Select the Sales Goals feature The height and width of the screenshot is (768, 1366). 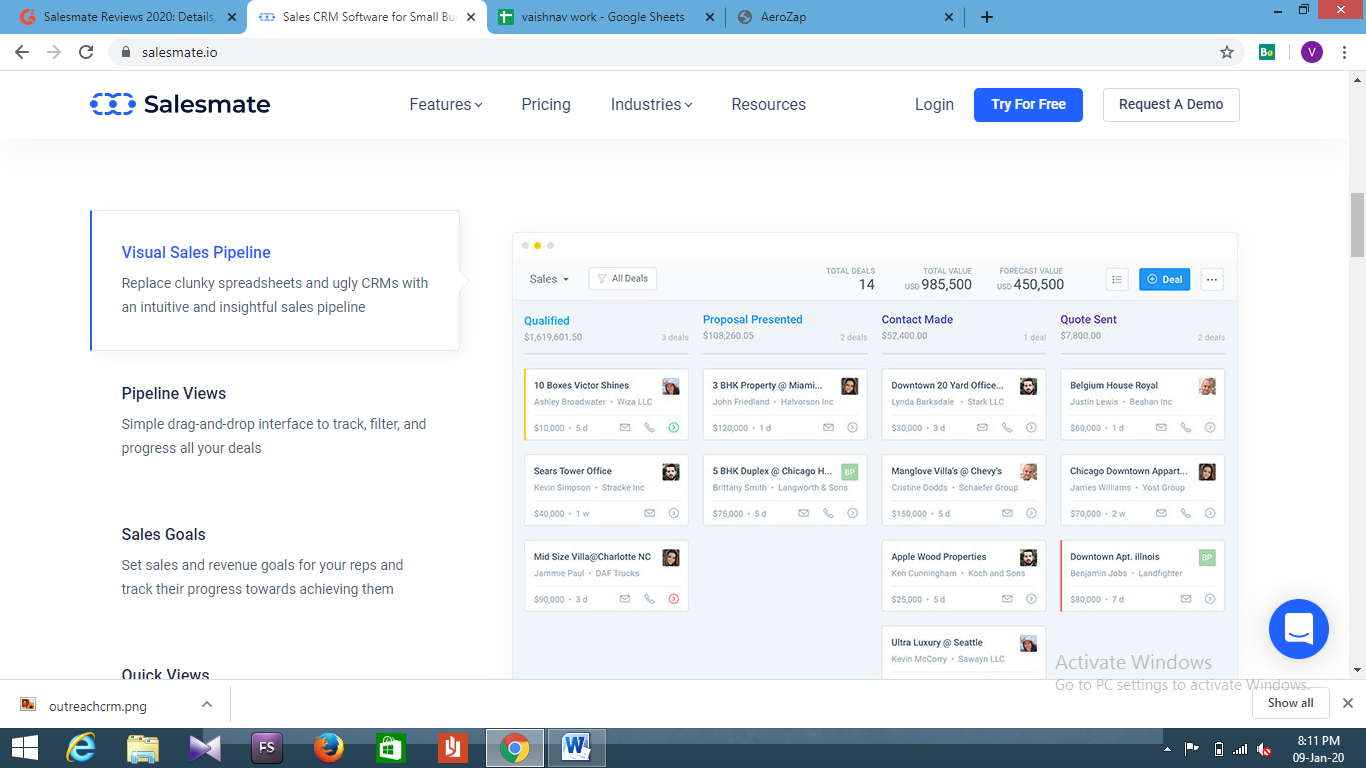coord(164,534)
